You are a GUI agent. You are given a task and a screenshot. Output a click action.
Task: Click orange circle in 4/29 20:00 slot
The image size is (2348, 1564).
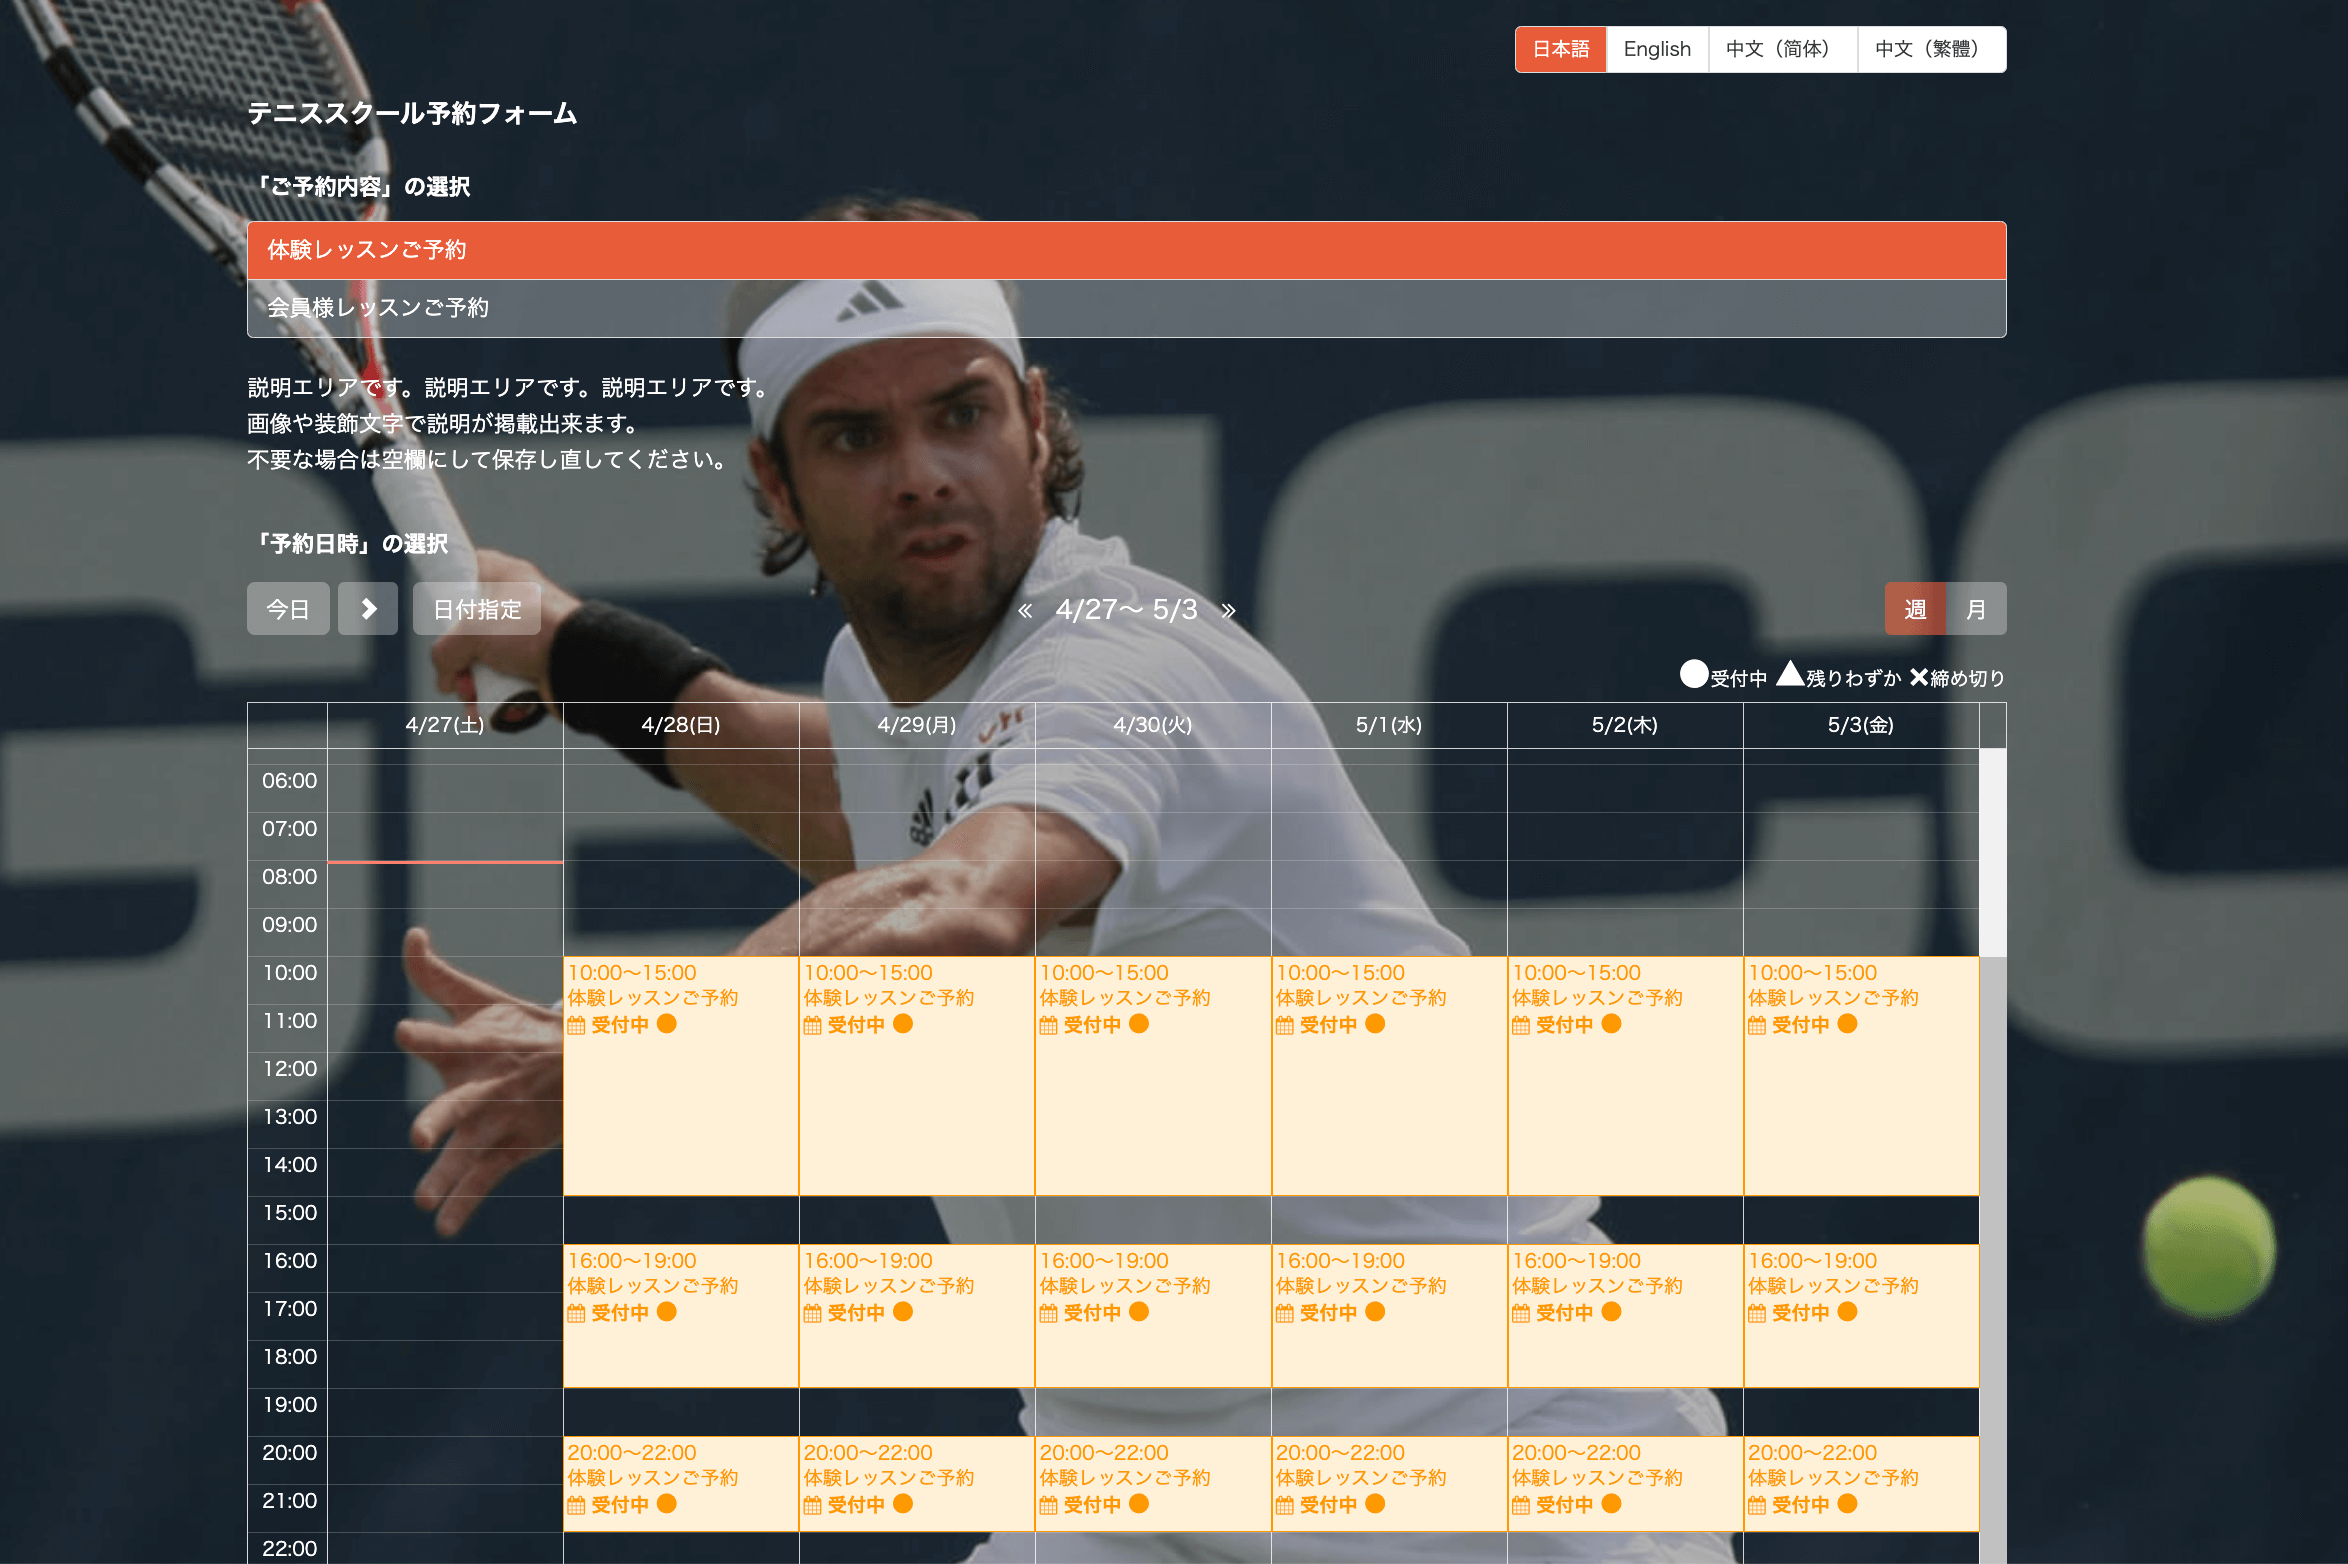[903, 1504]
